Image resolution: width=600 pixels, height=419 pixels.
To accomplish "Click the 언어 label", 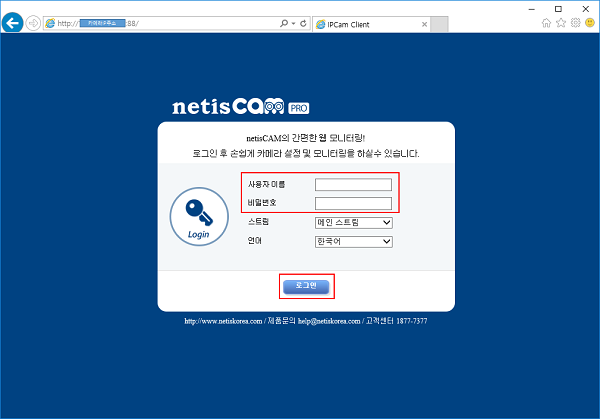I will pyautogui.click(x=254, y=241).
